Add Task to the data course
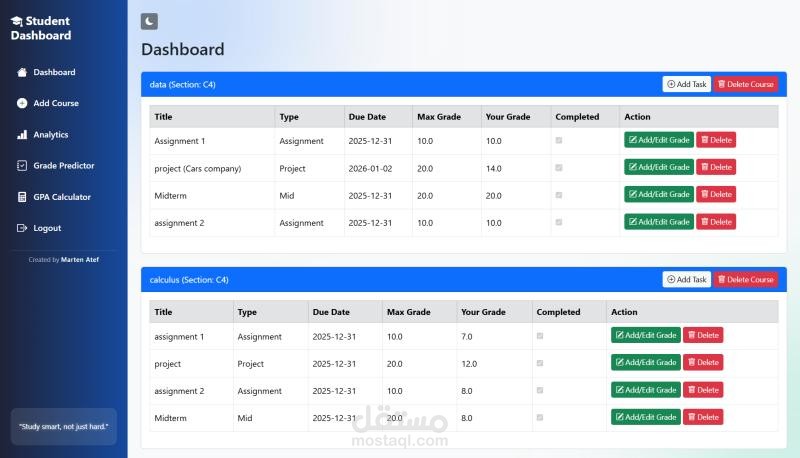 pos(687,84)
